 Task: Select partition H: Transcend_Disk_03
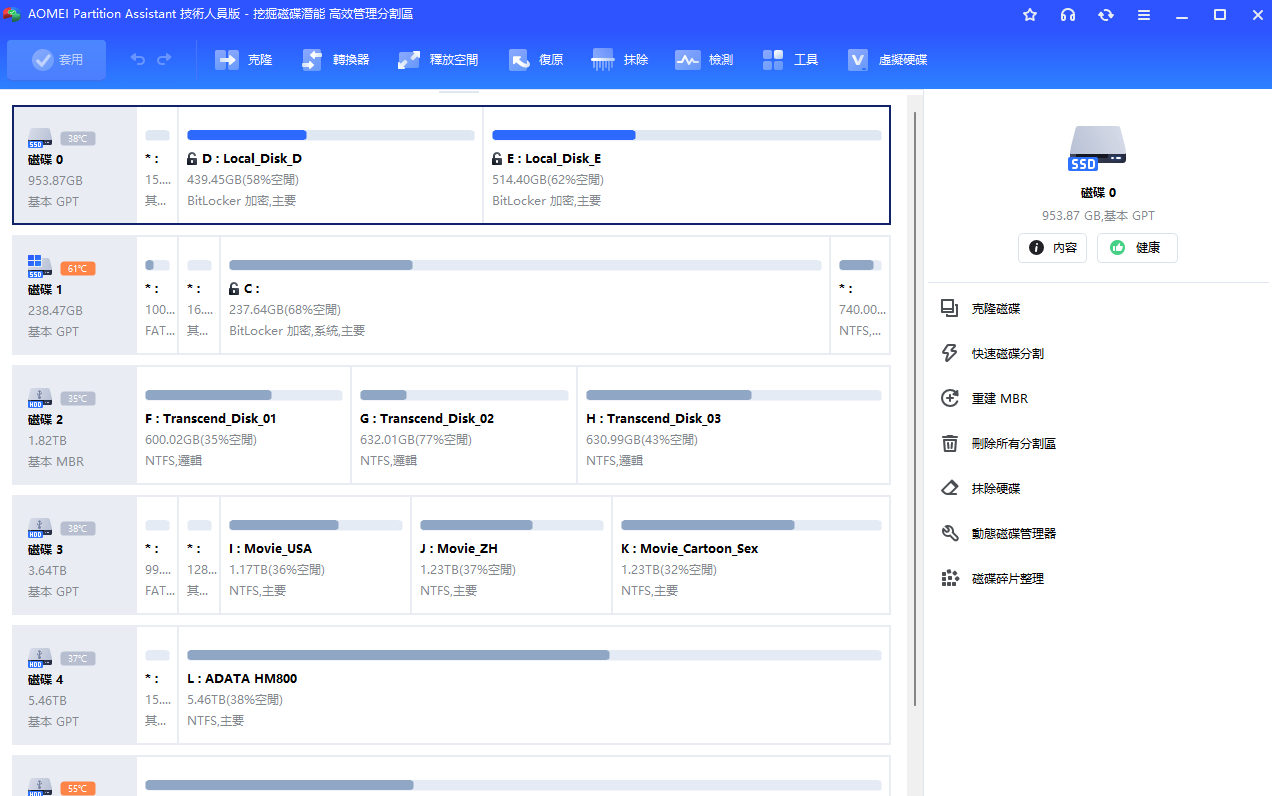(734, 425)
